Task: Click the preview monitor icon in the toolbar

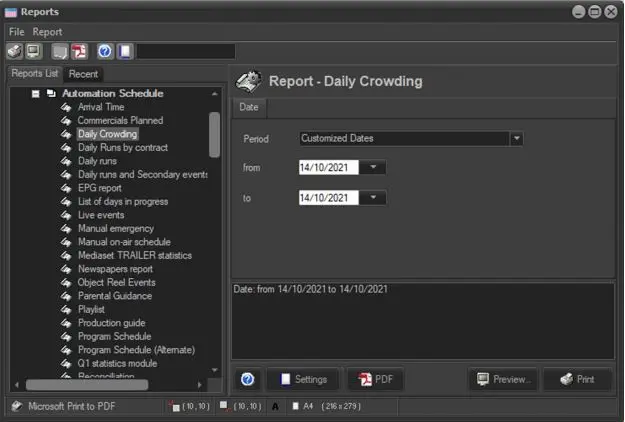Action: pyautogui.click(x=34, y=51)
